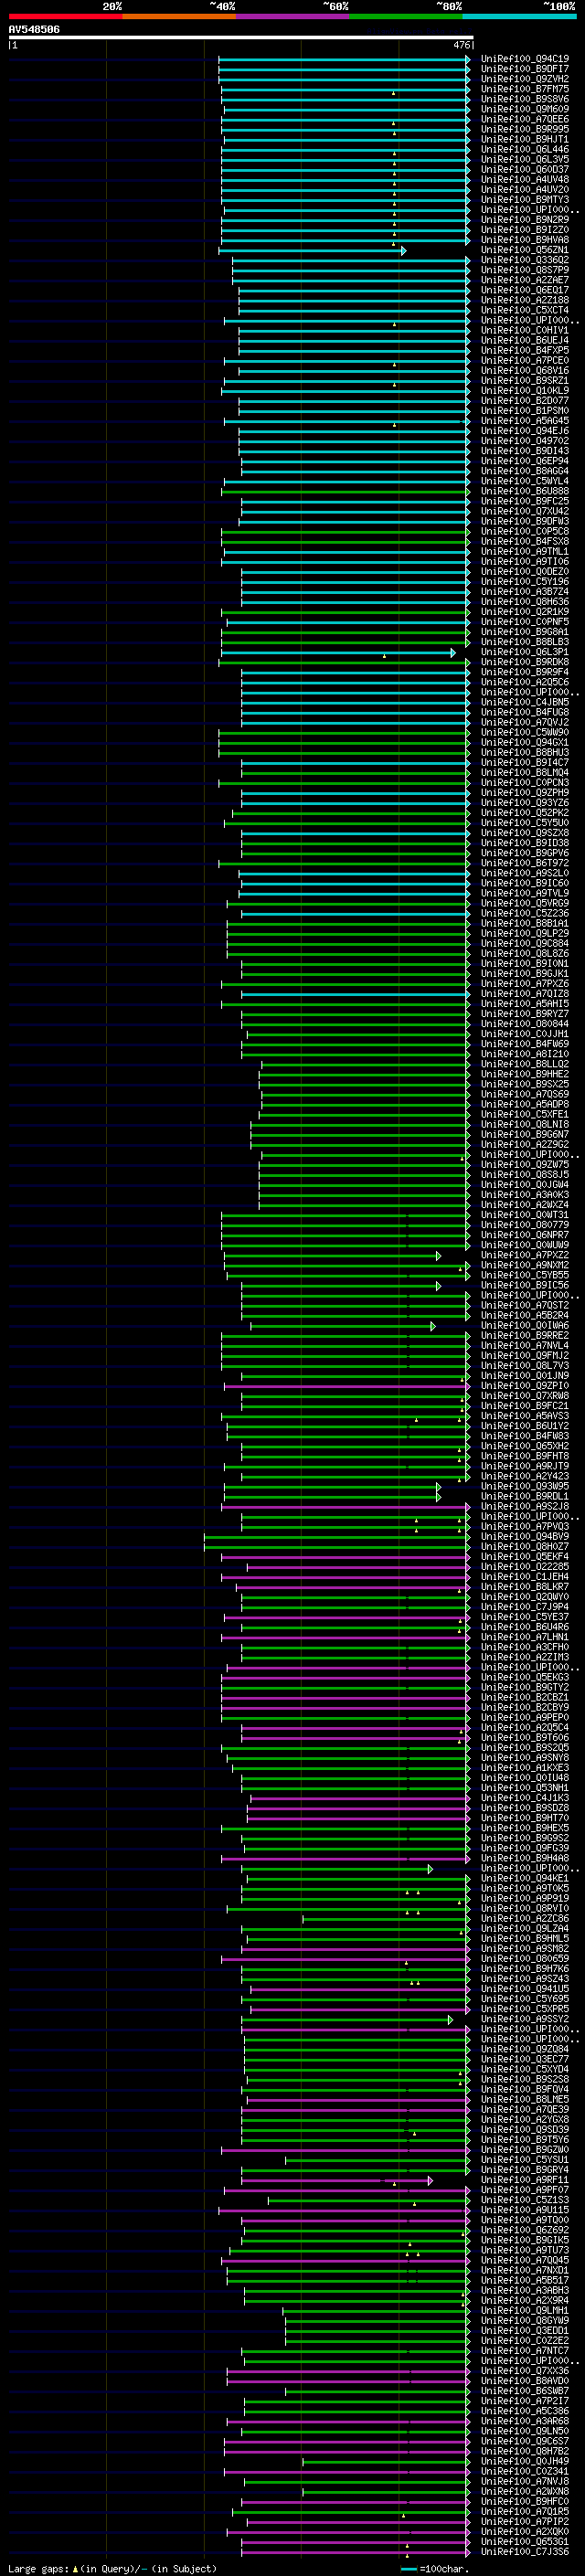Open hit UniRef100_B9S8V6

525,99
